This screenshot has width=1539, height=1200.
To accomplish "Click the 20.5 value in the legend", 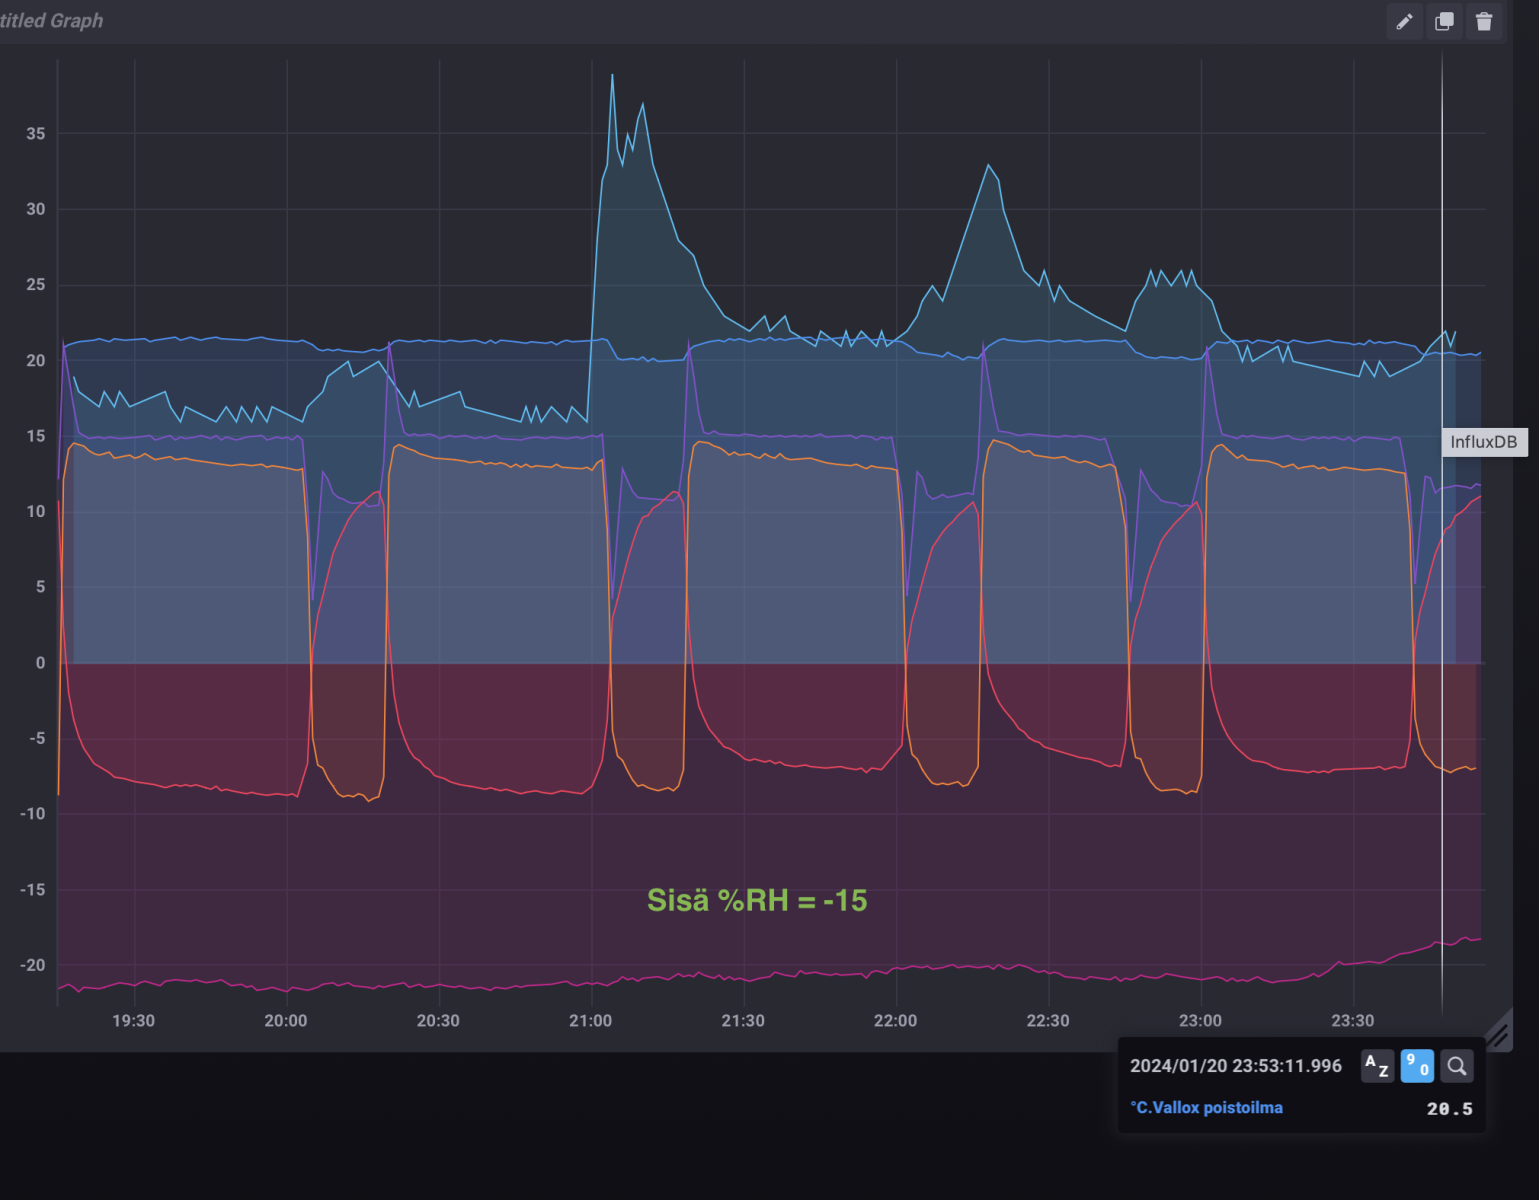I will click(x=1449, y=1109).
